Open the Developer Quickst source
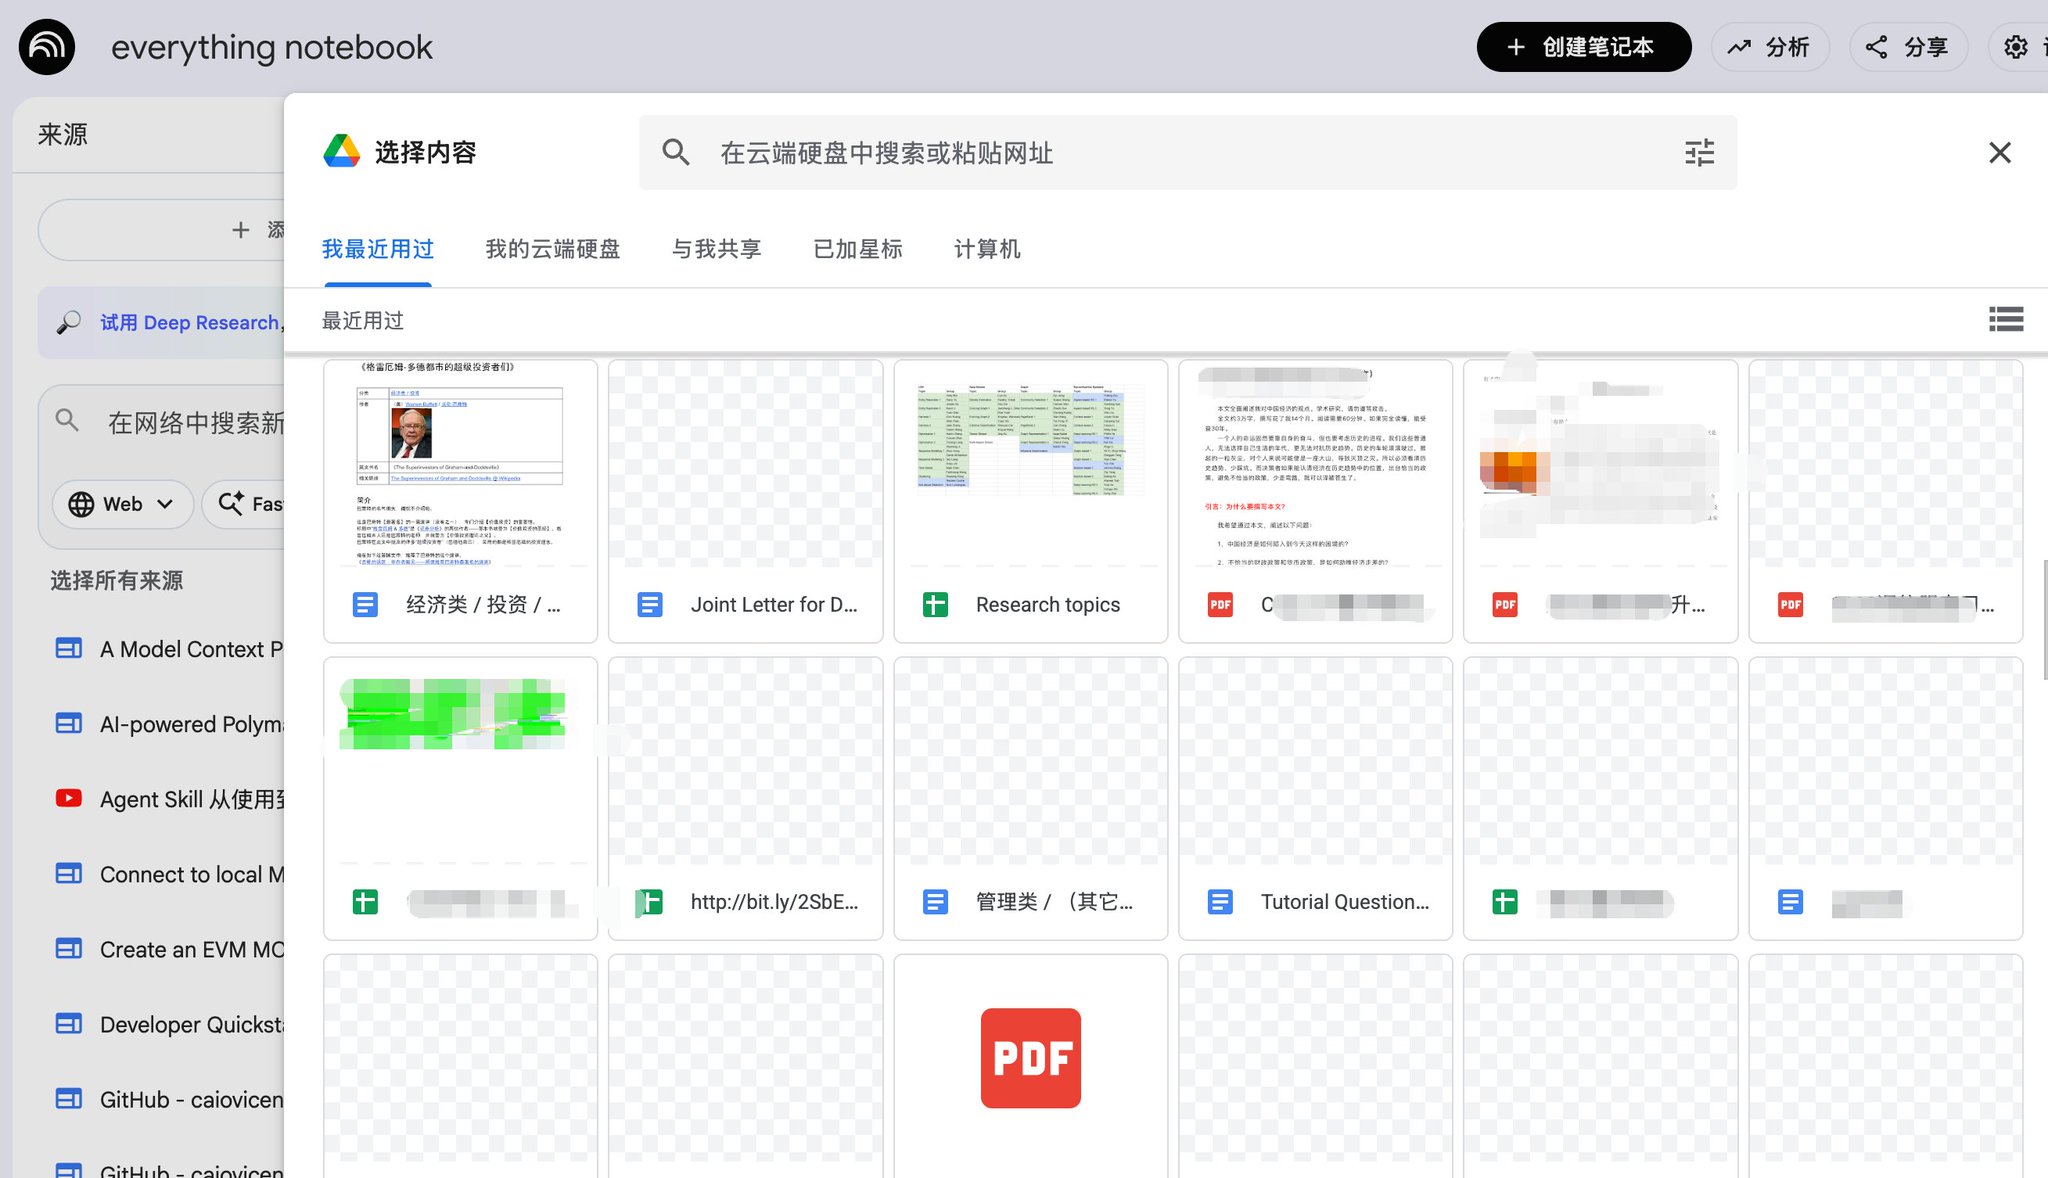2048x1178 pixels. point(191,1025)
